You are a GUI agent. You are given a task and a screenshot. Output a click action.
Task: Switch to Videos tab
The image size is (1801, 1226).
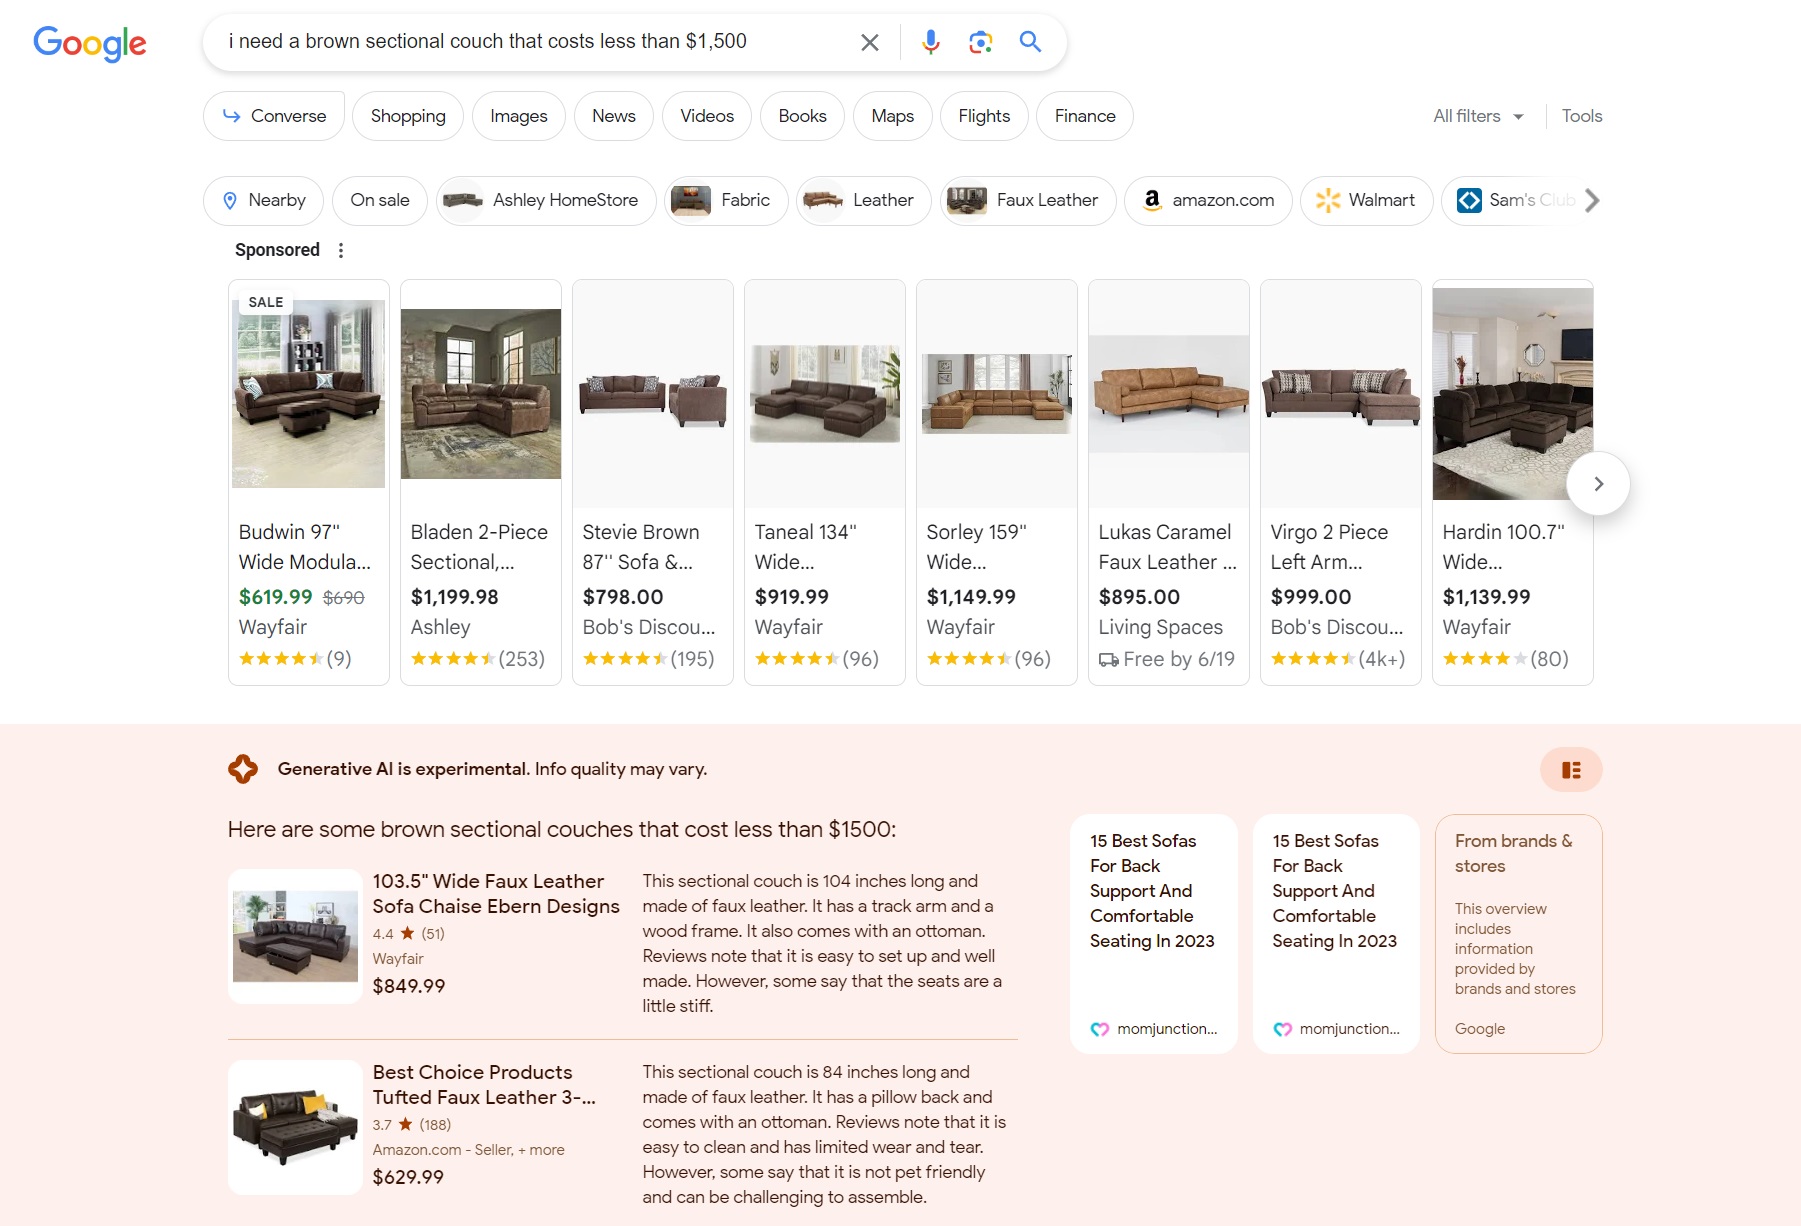pos(707,116)
